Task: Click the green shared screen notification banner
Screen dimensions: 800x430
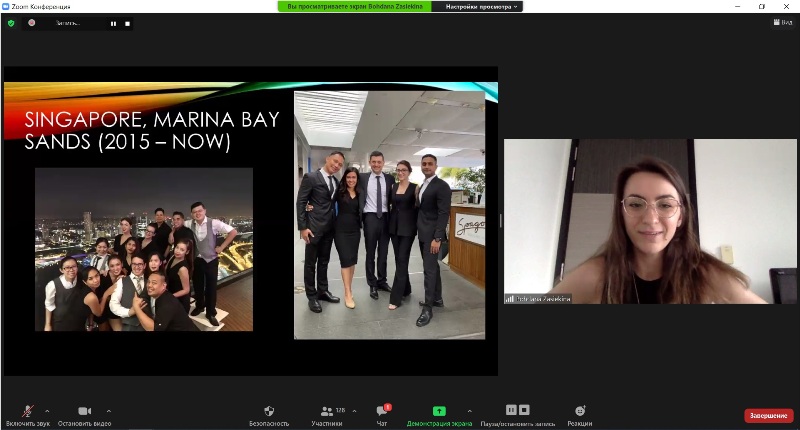Action: tap(355, 7)
